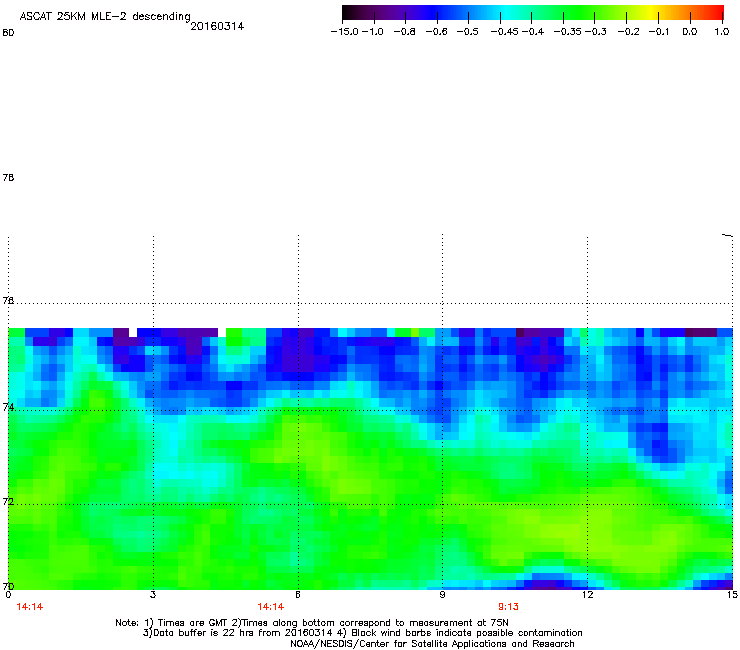The height and width of the screenshot is (650, 740).
Task: Select the longitude axis label 6
Action: coord(298,595)
